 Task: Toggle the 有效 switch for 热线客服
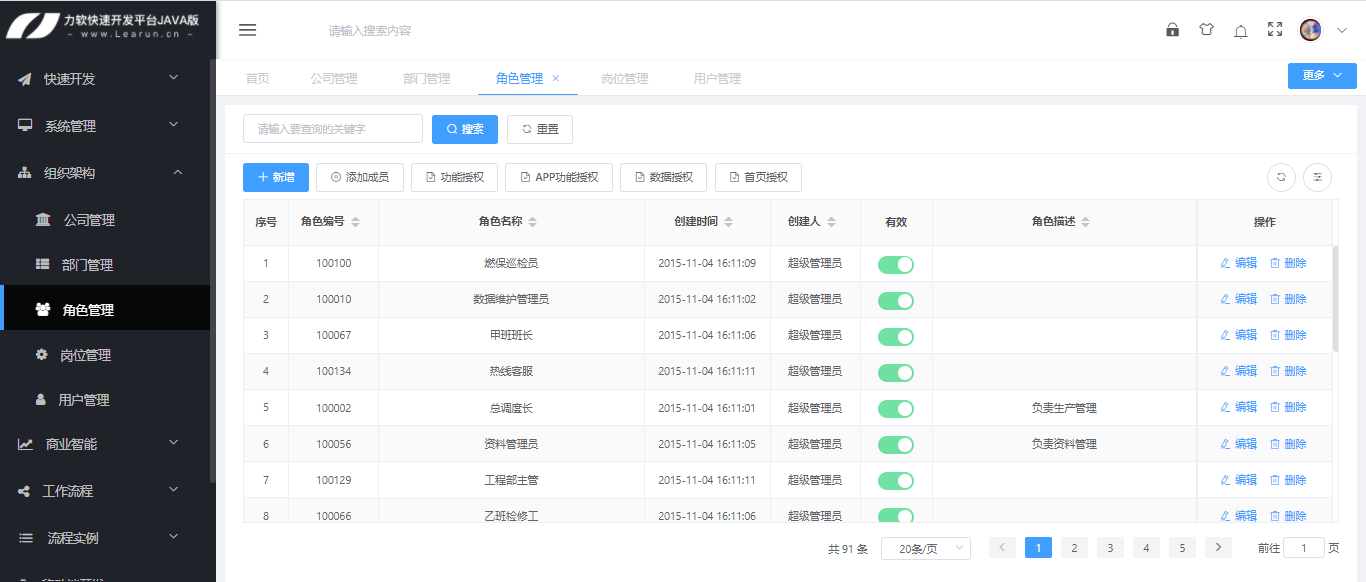pos(895,372)
